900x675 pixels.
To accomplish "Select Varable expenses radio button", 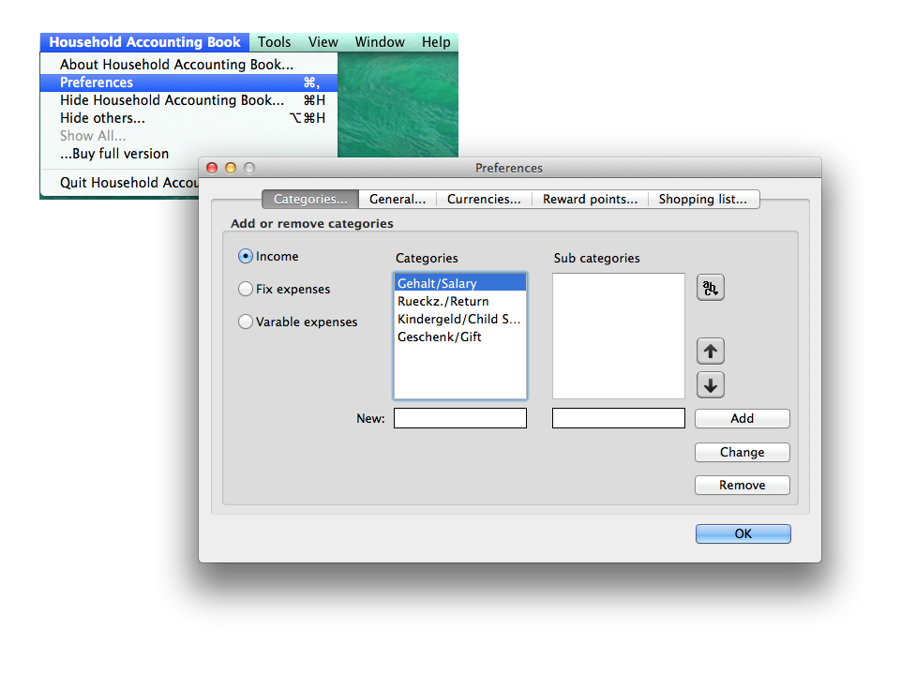I will (246, 322).
